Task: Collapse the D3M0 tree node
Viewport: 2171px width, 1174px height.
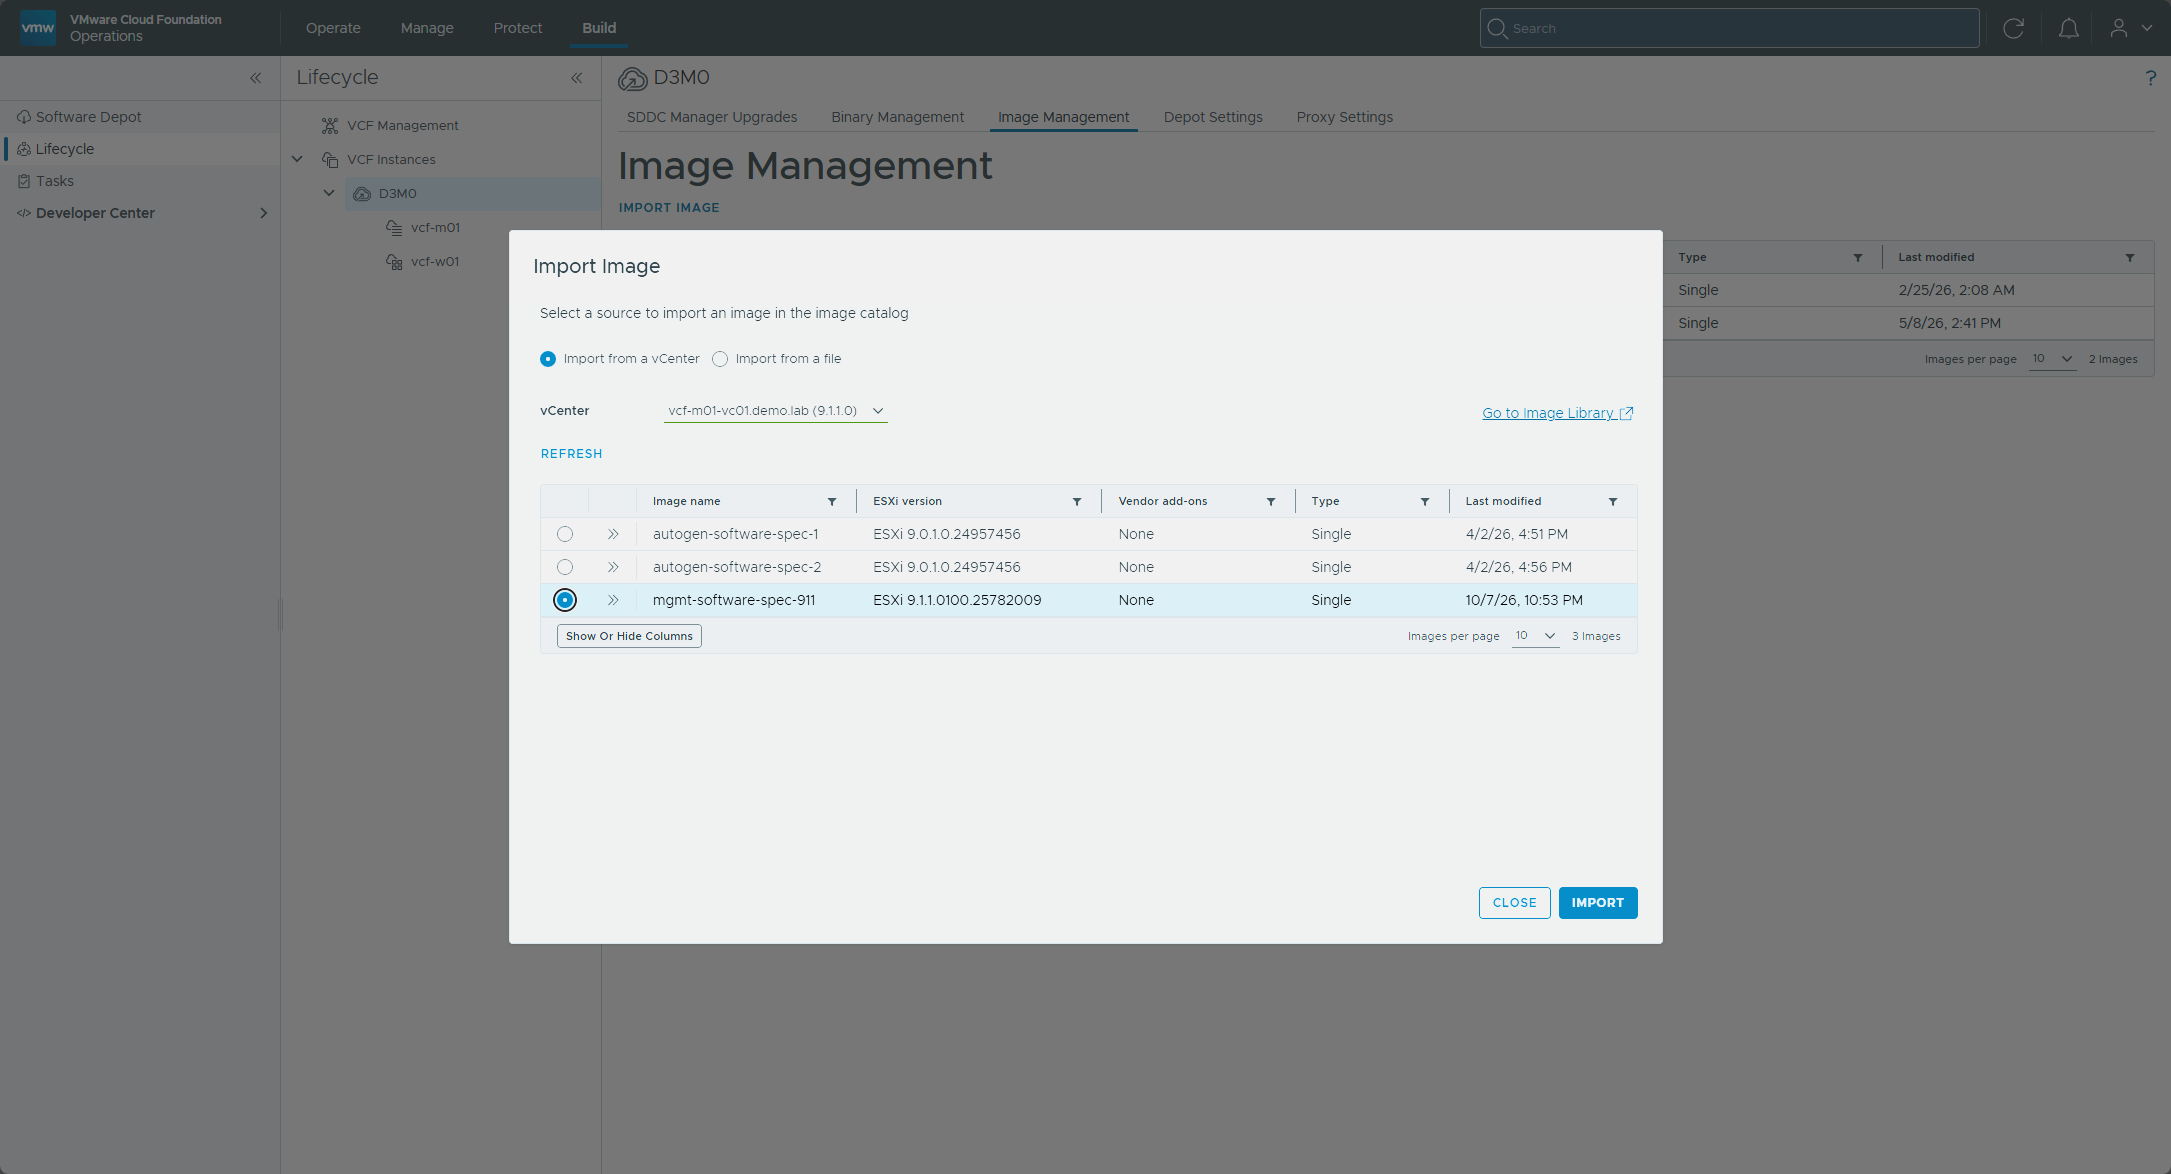Action: pos(329,193)
